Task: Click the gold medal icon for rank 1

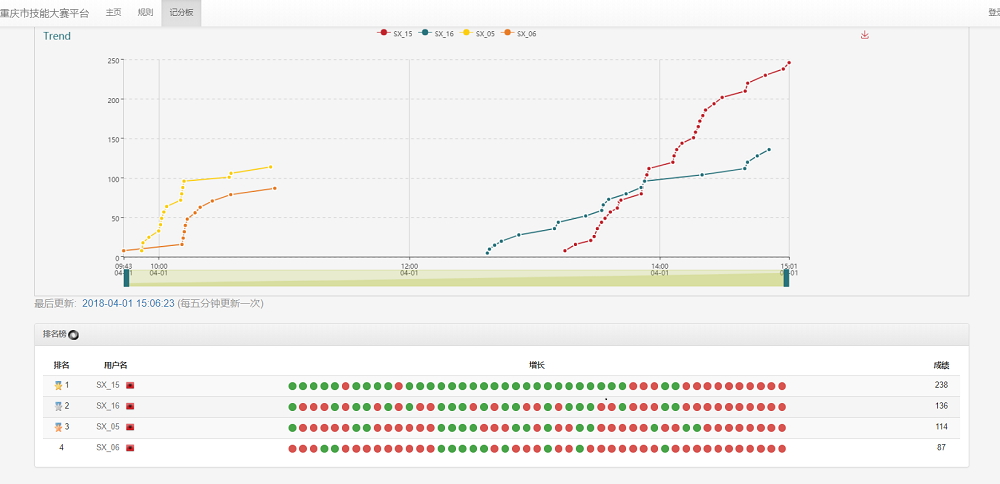Action: coord(58,385)
